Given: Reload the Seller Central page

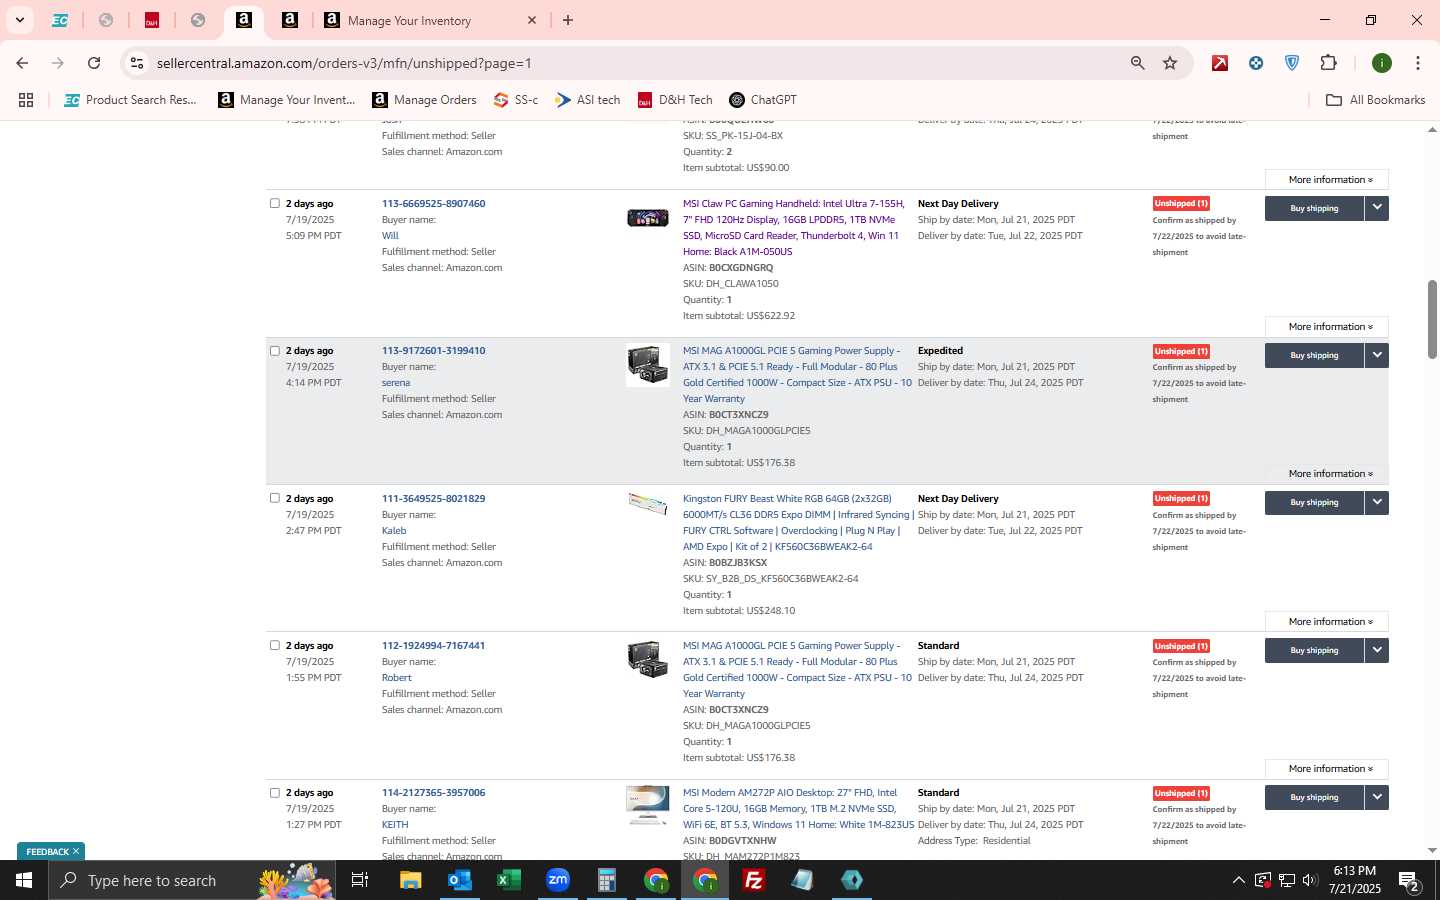Looking at the screenshot, I should (94, 63).
